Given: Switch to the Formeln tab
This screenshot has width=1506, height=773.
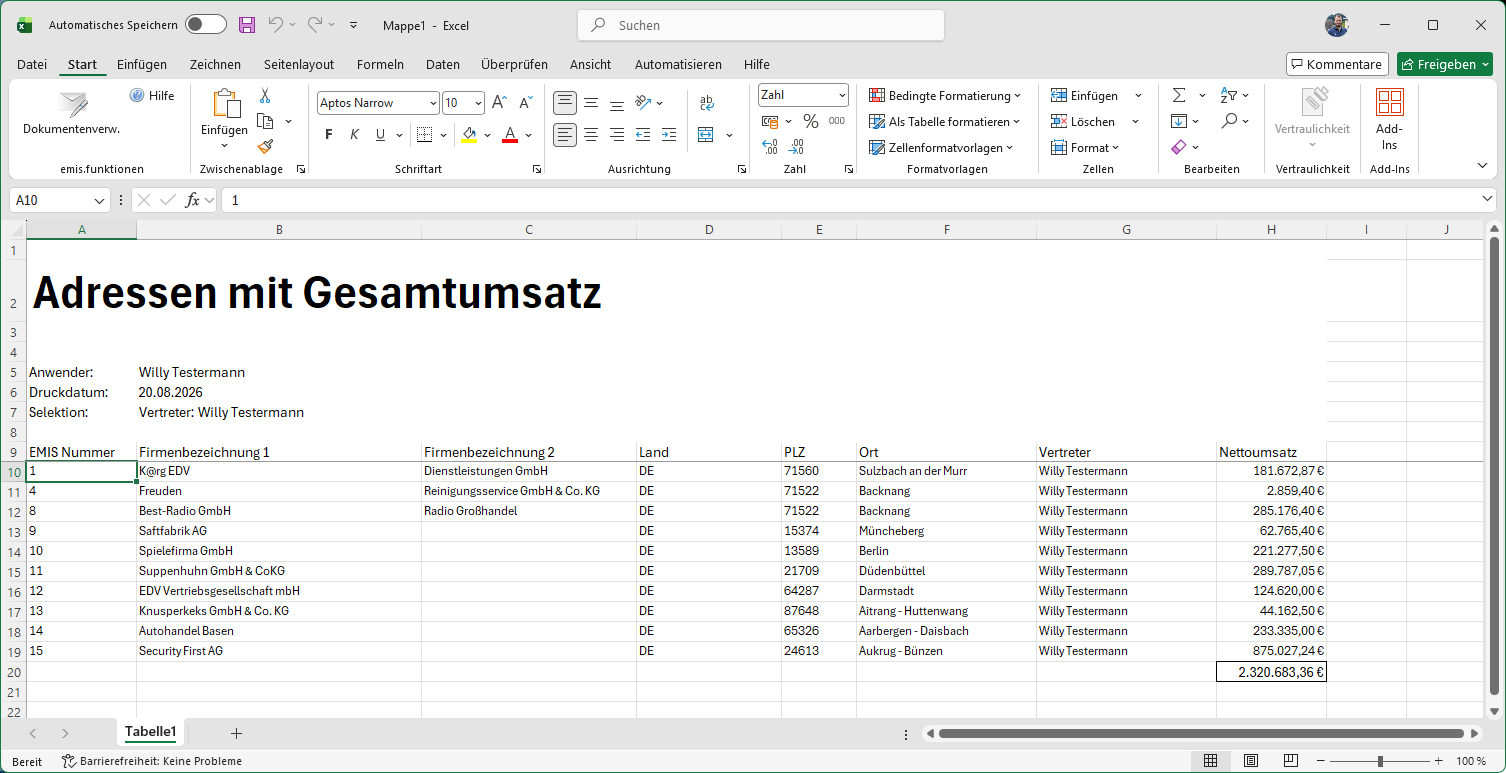Looking at the screenshot, I should click(380, 64).
